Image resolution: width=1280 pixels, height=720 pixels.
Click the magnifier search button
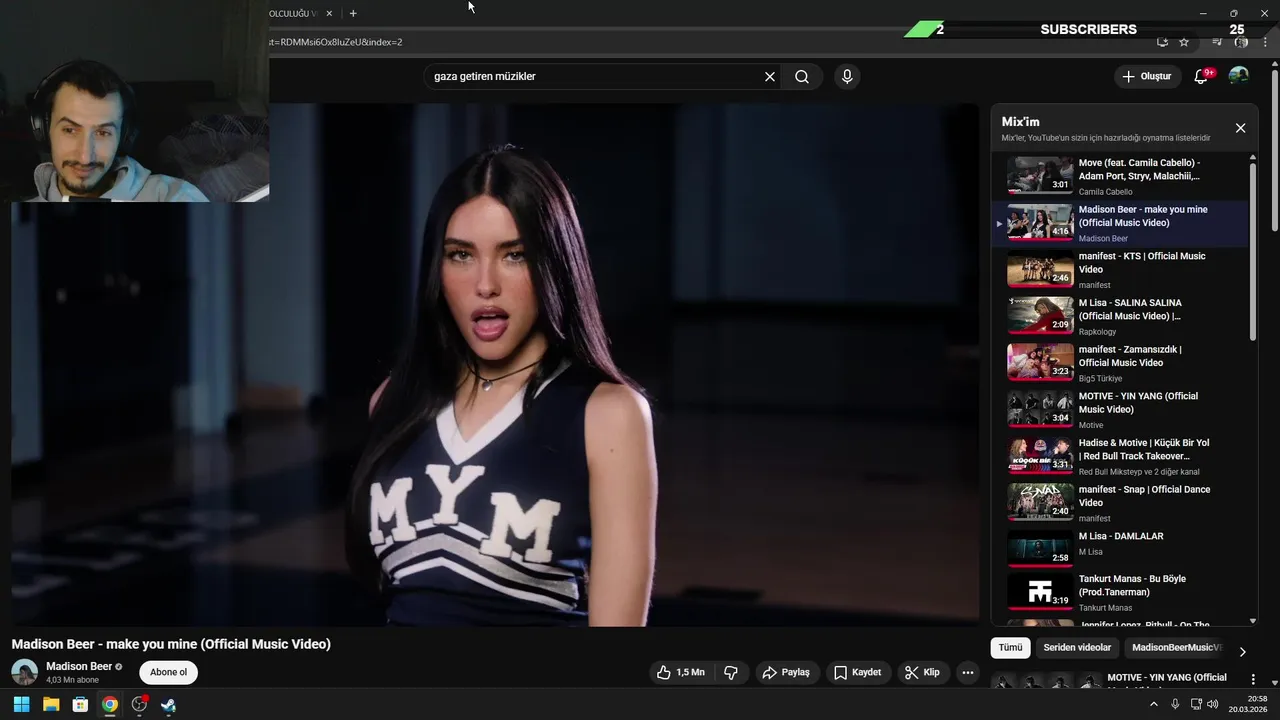802,77
